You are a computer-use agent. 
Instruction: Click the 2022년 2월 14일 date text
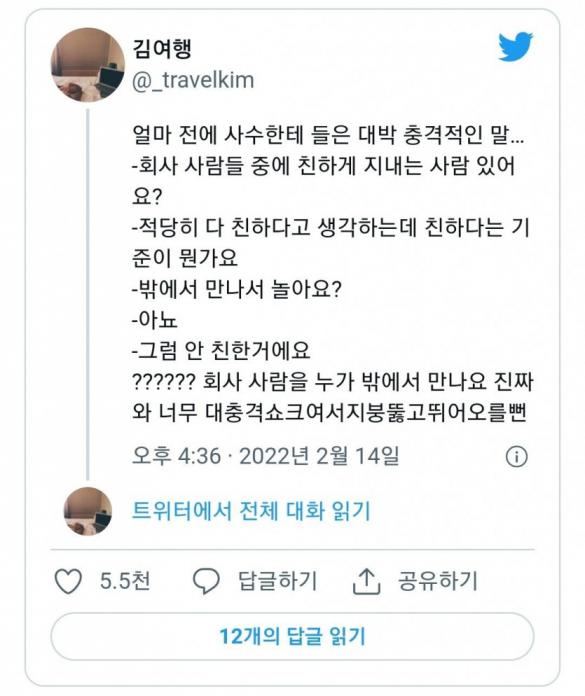click(x=320, y=456)
